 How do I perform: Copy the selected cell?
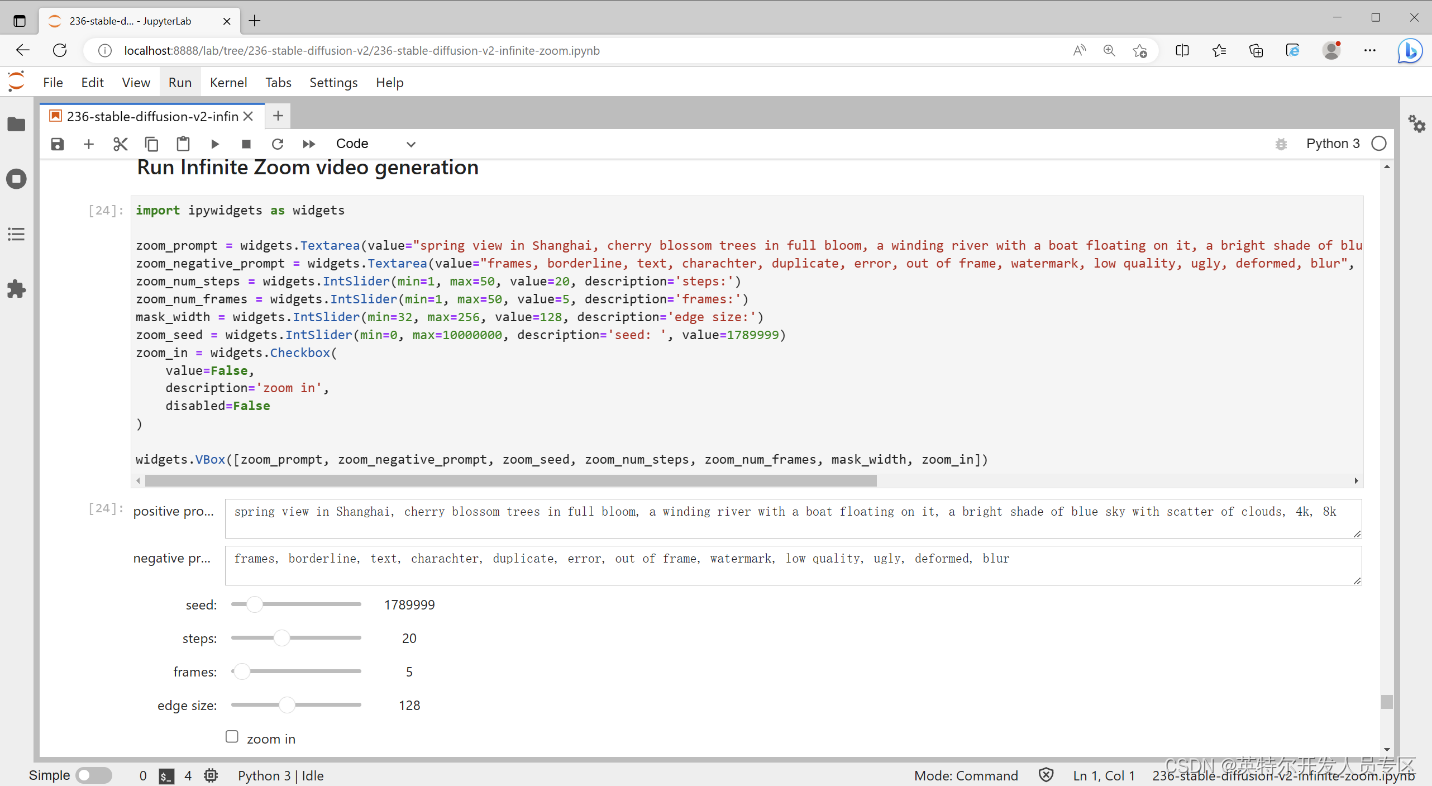click(152, 144)
